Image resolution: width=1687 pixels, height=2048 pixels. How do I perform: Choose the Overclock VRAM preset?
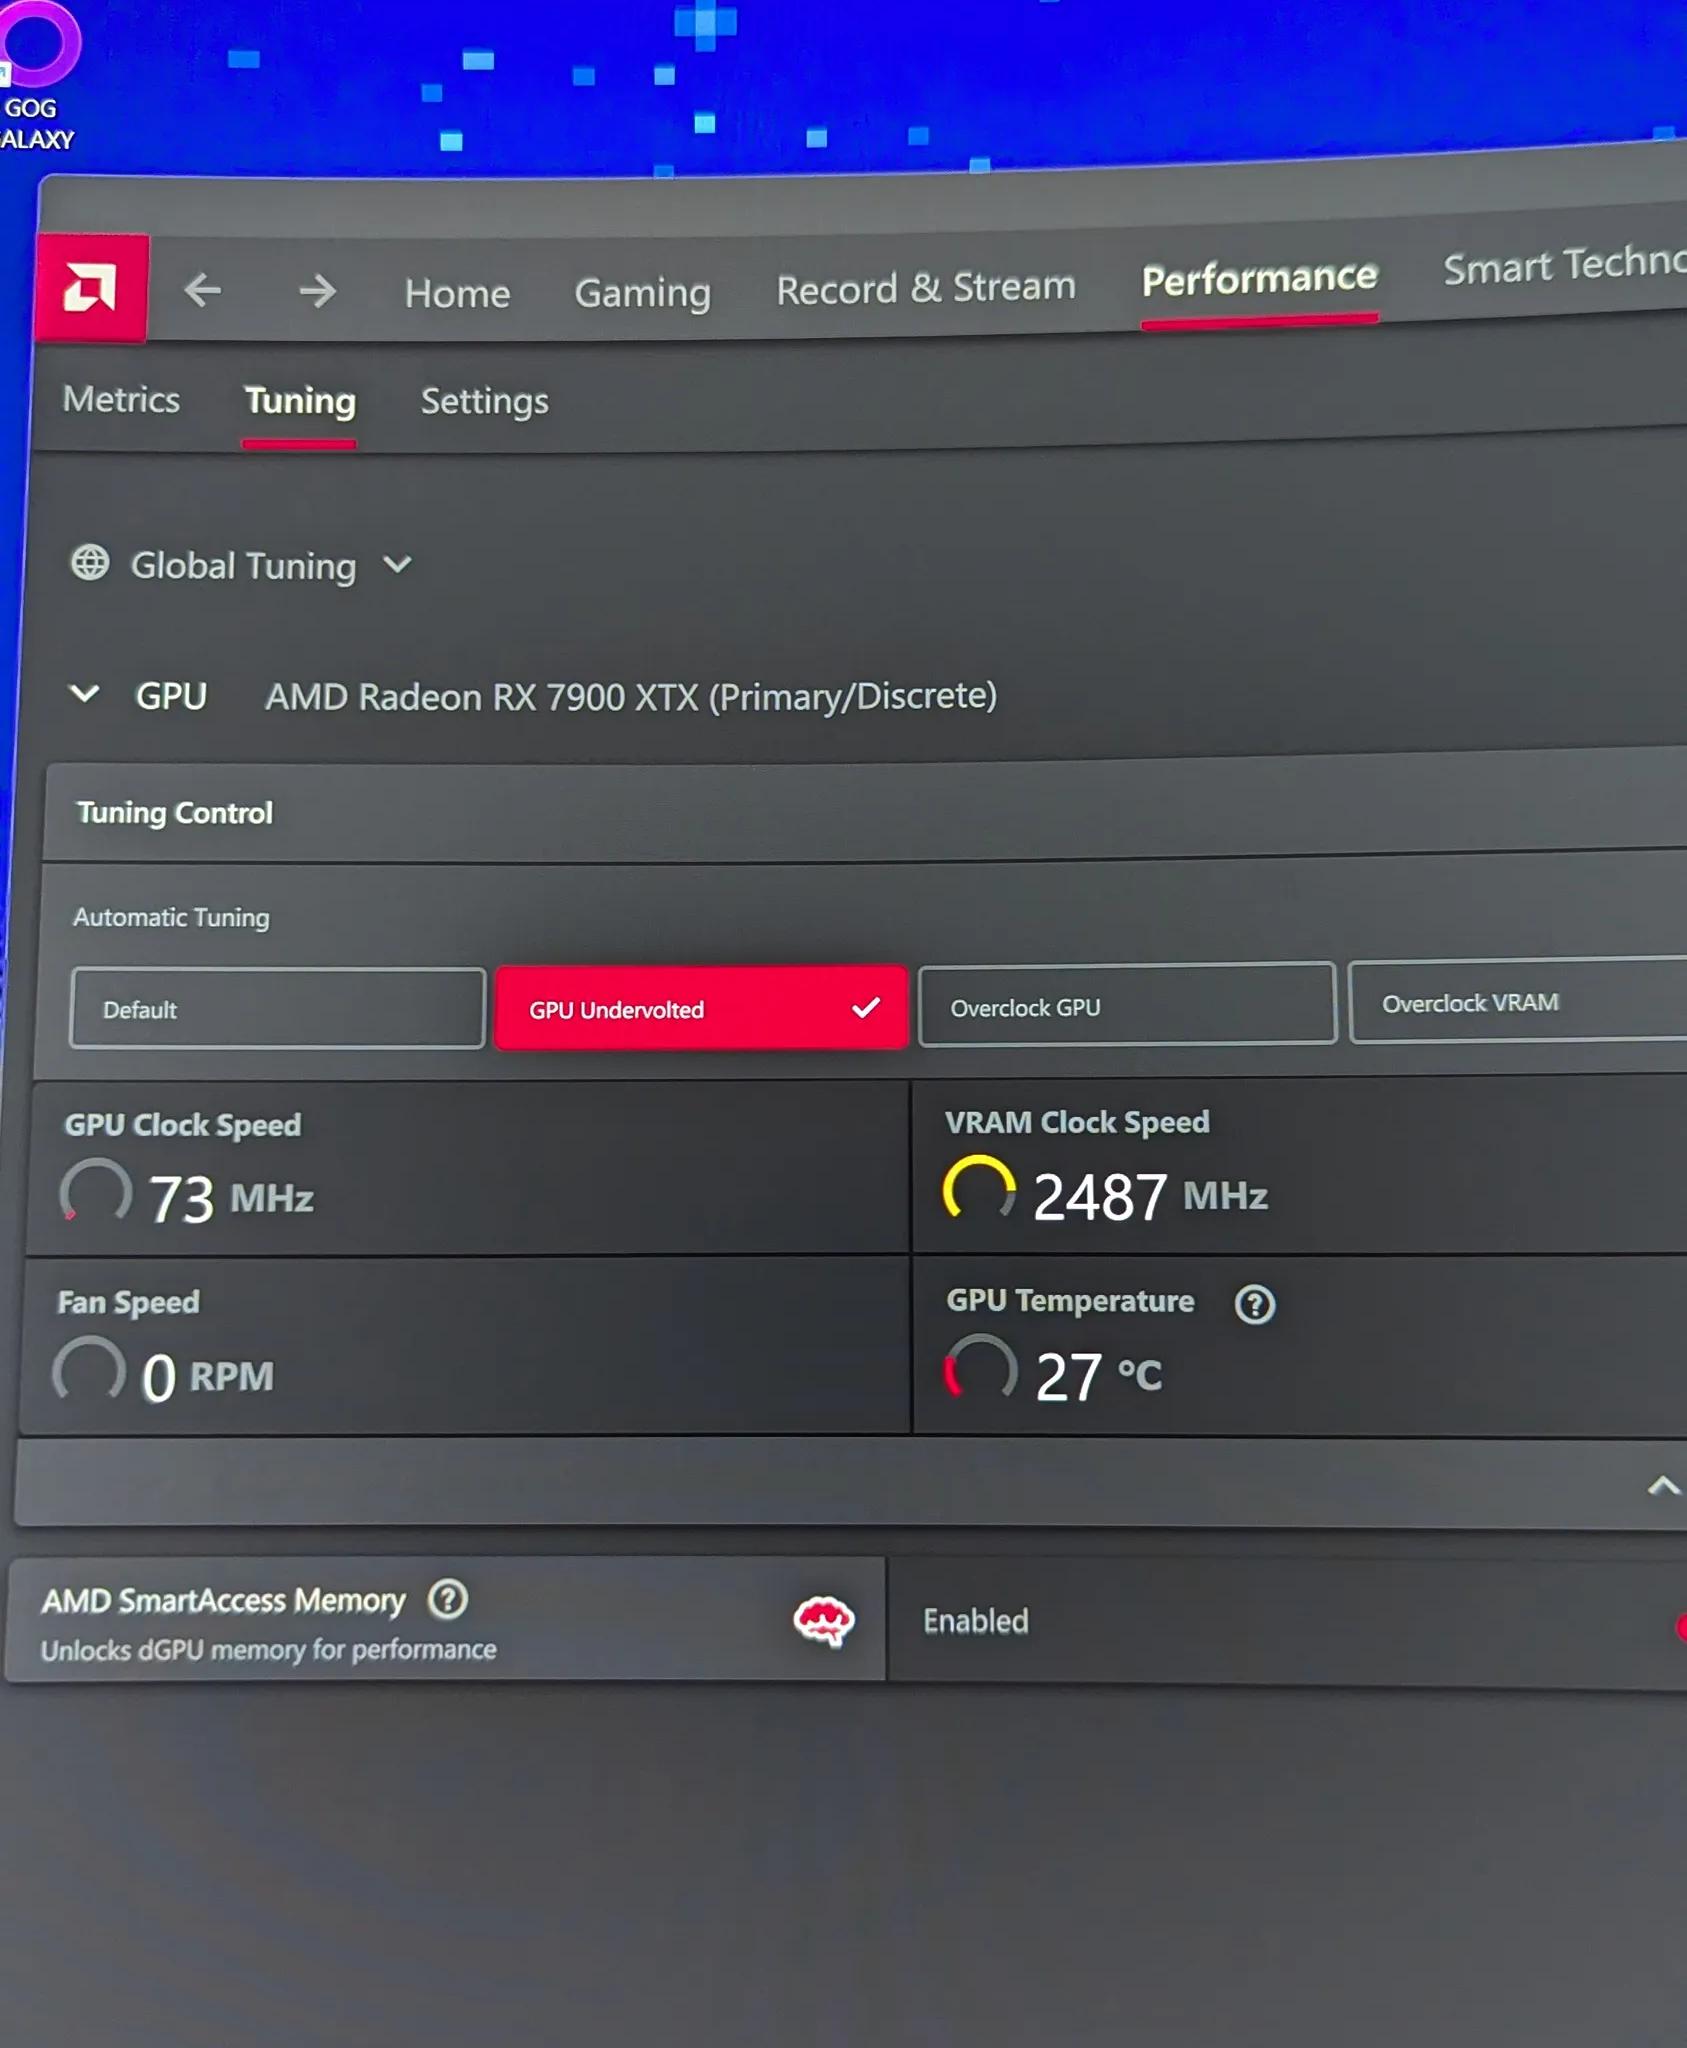point(1517,1000)
